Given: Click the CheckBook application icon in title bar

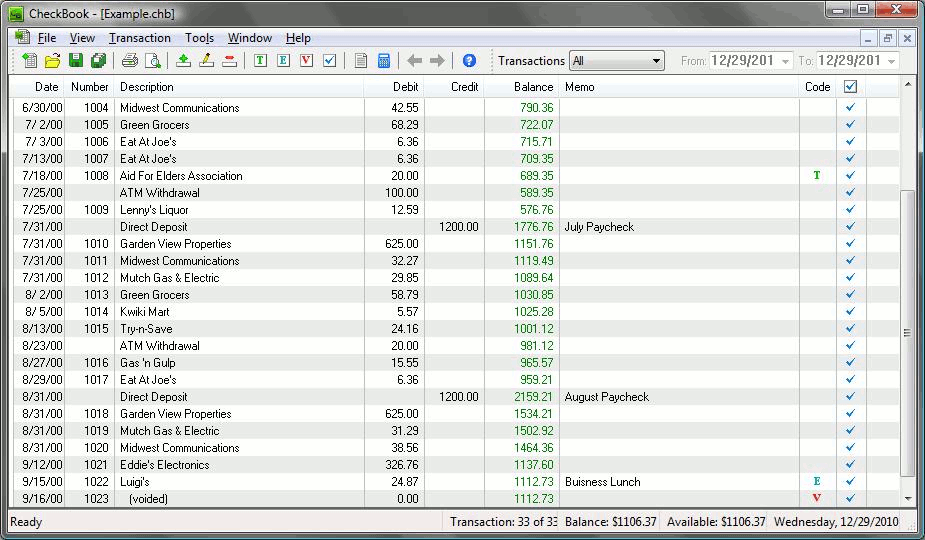Looking at the screenshot, I should [16, 13].
